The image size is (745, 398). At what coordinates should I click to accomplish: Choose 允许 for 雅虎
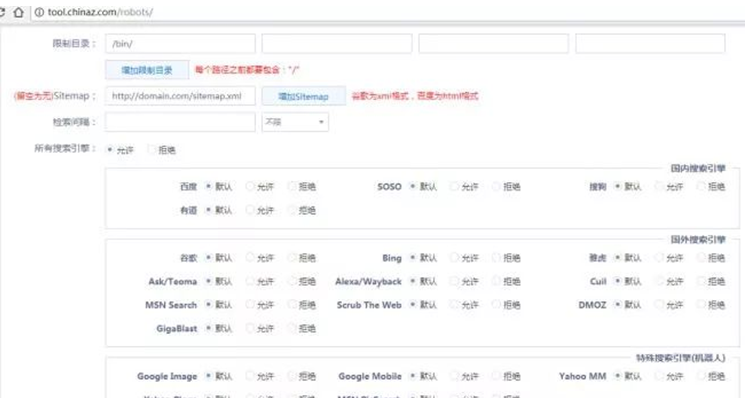(659, 257)
